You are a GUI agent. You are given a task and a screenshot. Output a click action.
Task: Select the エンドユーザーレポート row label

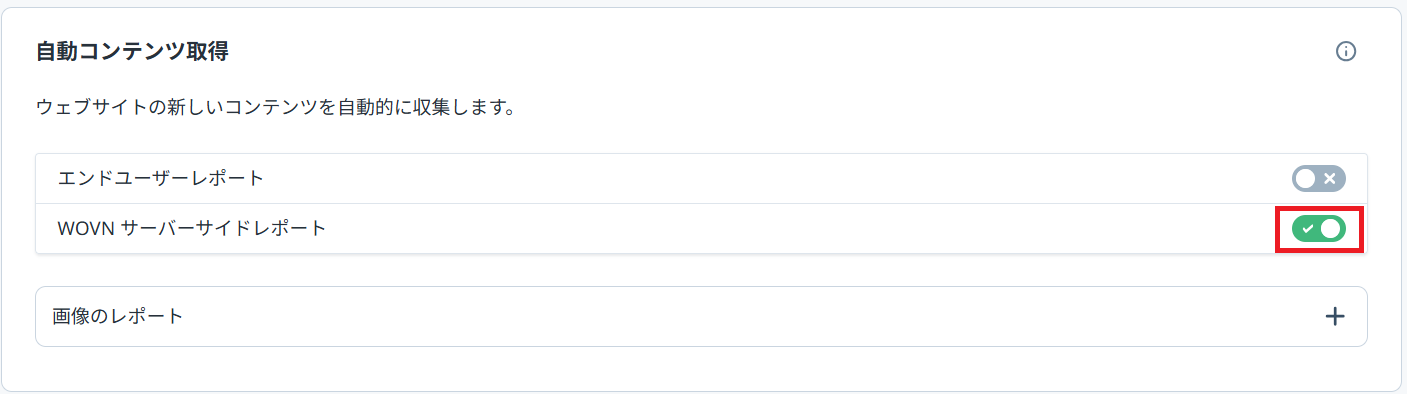161,179
